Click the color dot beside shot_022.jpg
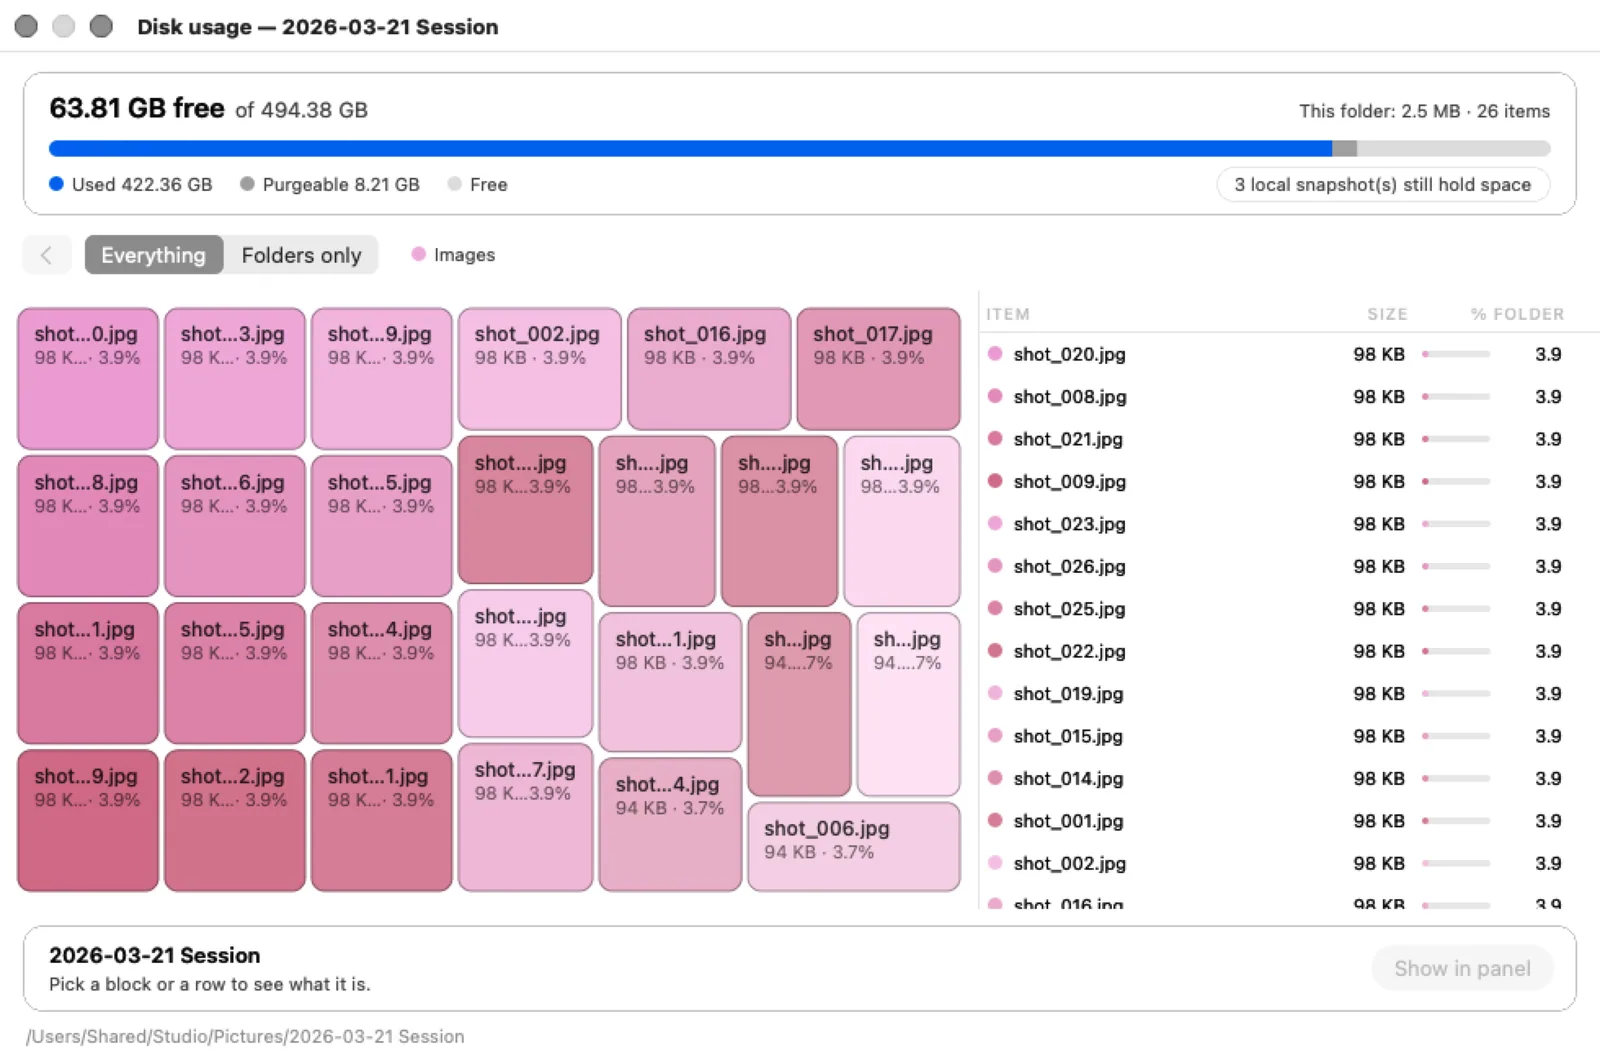The image size is (1600, 1064). (x=995, y=650)
